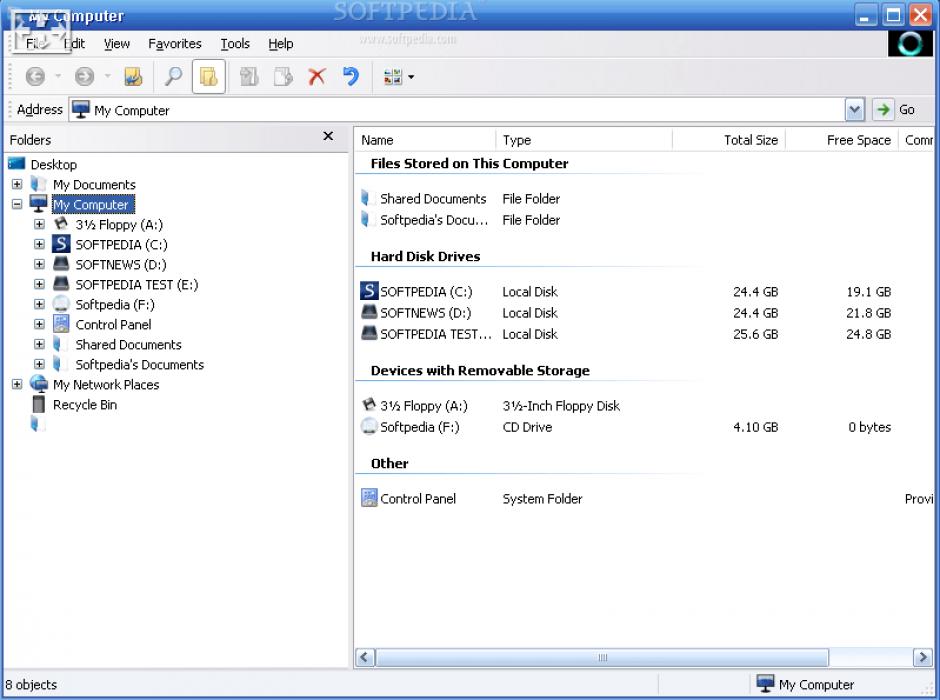Click the Move To toolbar icon
The width and height of the screenshot is (940, 700).
click(x=249, y=76)
